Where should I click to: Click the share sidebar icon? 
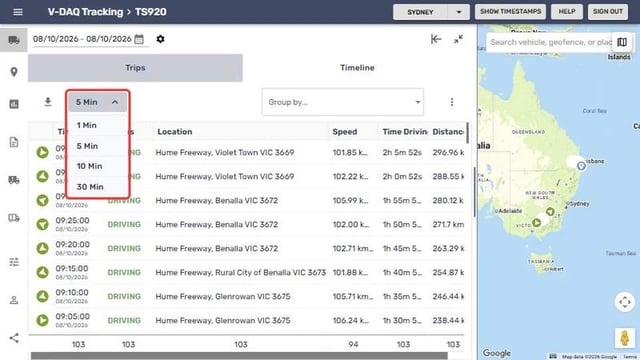[14, 338]
